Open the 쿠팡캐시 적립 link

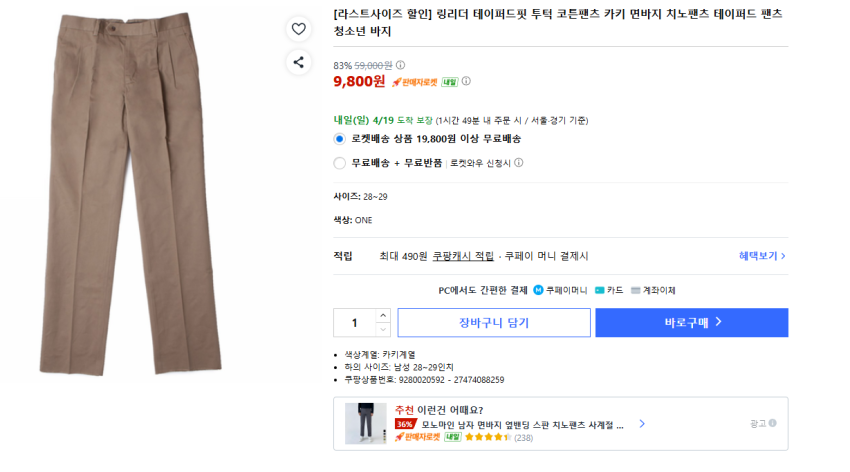tap(463, 256)
